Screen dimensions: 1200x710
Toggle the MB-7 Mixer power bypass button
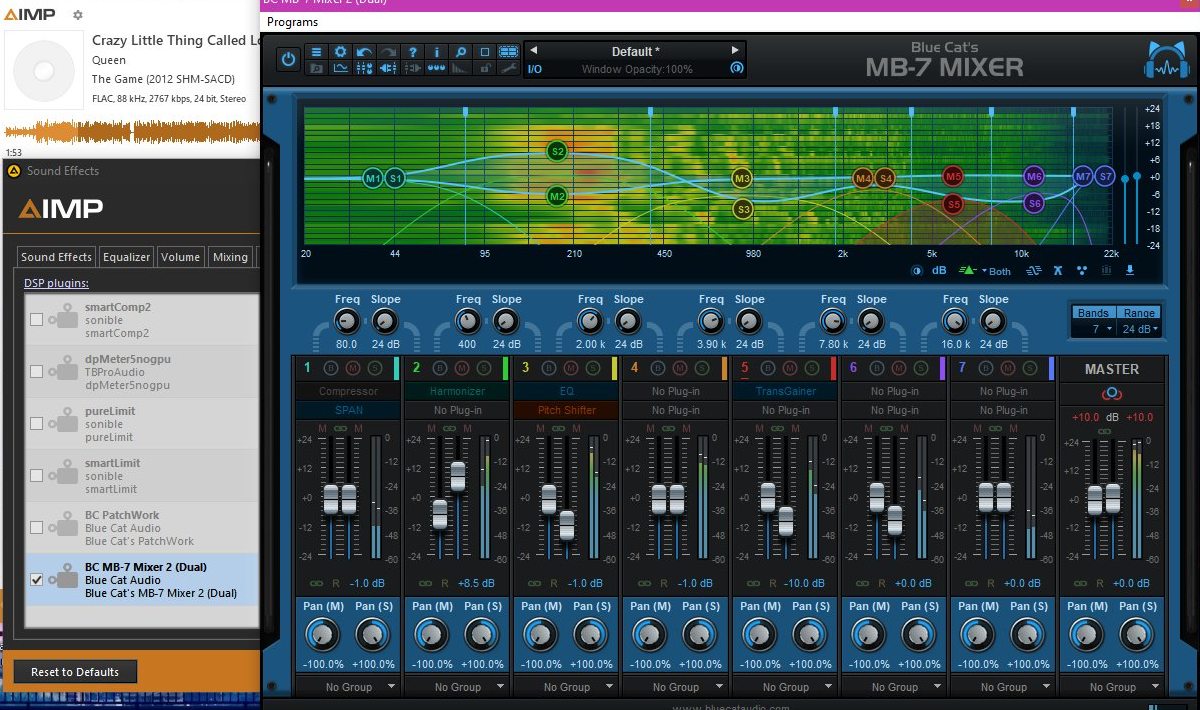pyautogui.click(x=288, y=59)
